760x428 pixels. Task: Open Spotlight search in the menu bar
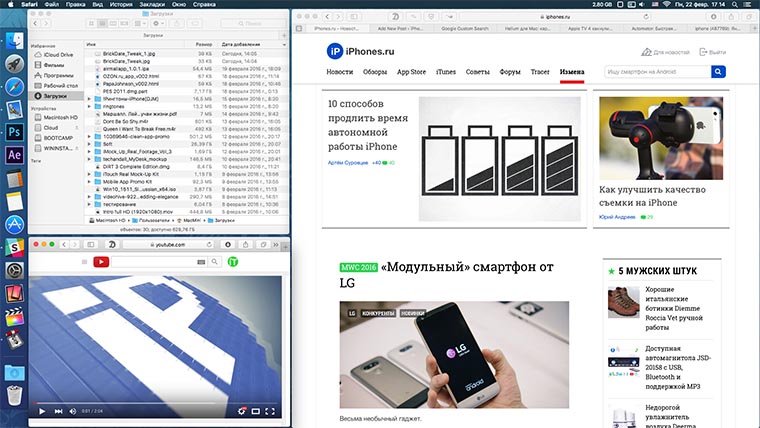tap(735, 4)
